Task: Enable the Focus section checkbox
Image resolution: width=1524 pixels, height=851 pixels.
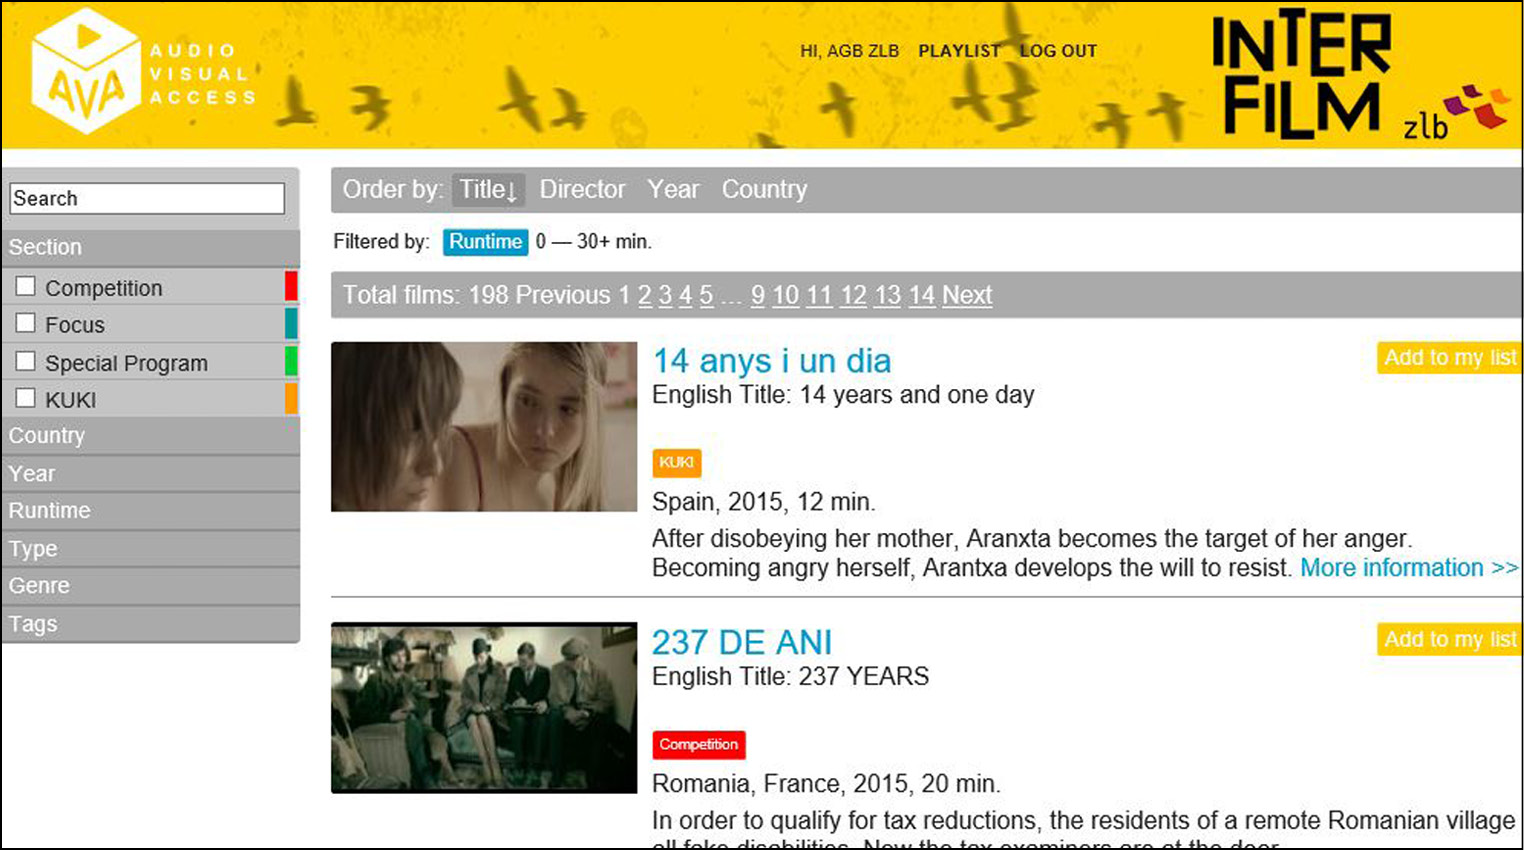Action: point(26,324)
